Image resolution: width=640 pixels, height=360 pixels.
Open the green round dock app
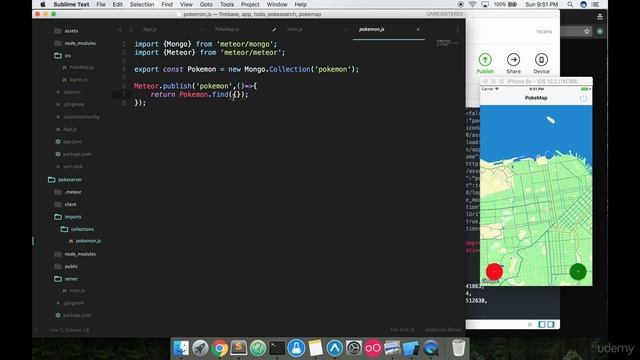(258, 348)
